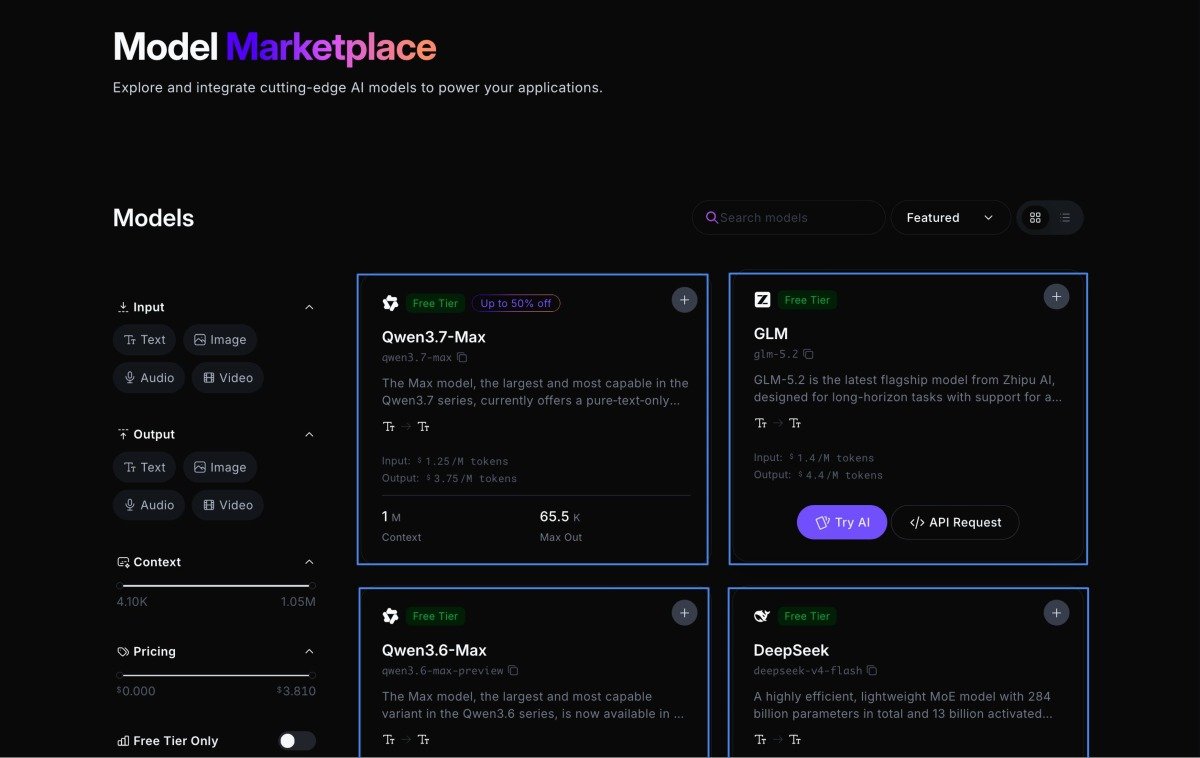
Task: Click API Request on GLM card
Action: [955, 522]
